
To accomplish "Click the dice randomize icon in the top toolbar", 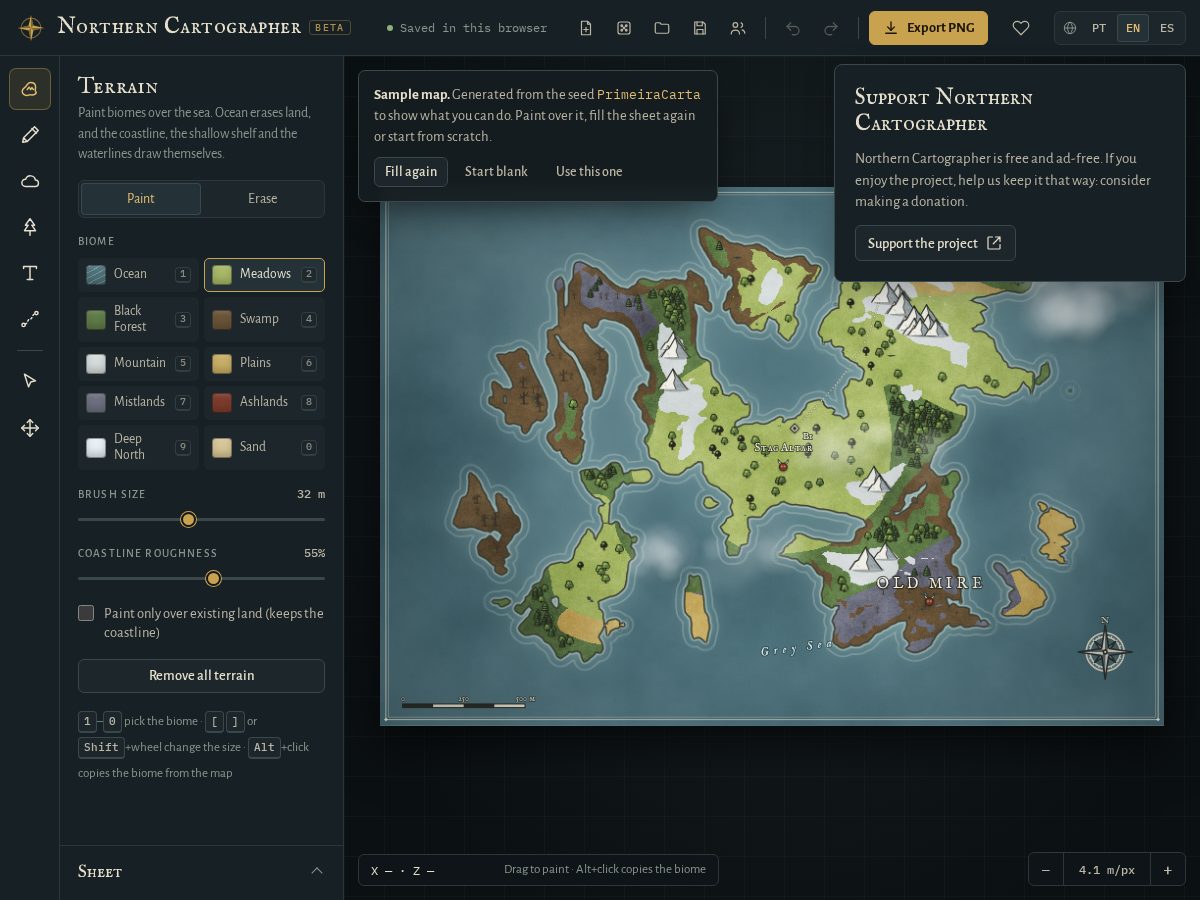I will tap(624, 28).
